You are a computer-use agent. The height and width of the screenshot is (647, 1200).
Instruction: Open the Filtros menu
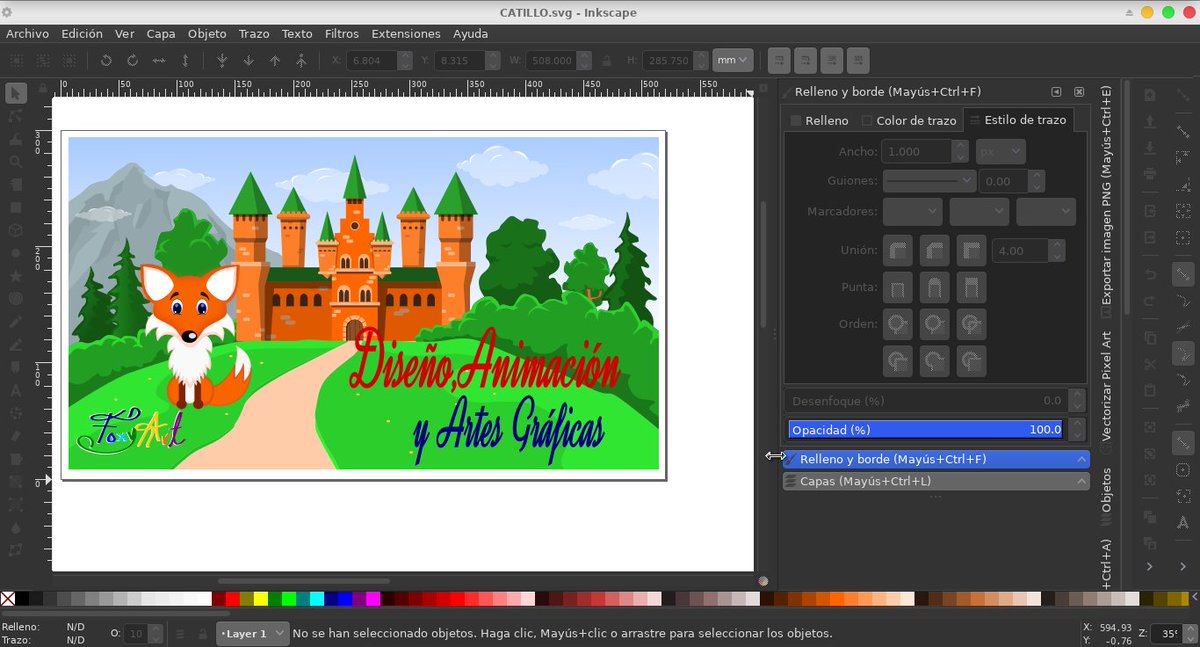[342, 33]
